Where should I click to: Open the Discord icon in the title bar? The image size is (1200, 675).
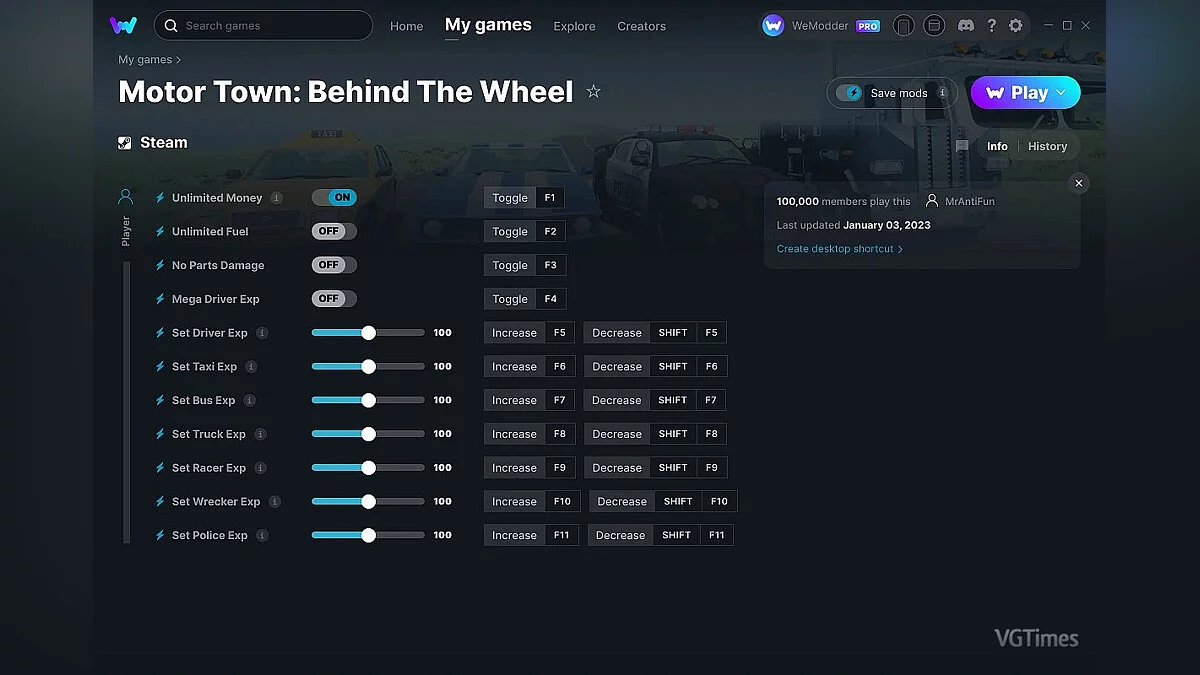tap(965, 25)
